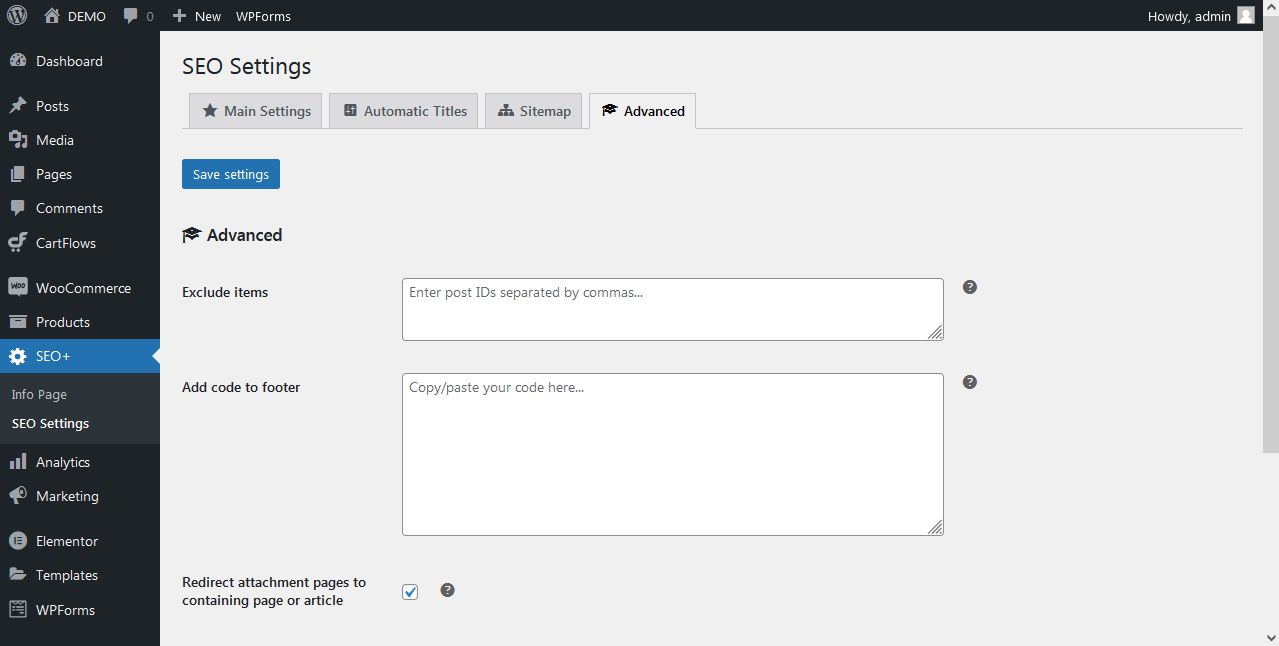Screen dimensions: 1279x646
Task: Go to the Dashboard menu item
Action: (80, 61)
